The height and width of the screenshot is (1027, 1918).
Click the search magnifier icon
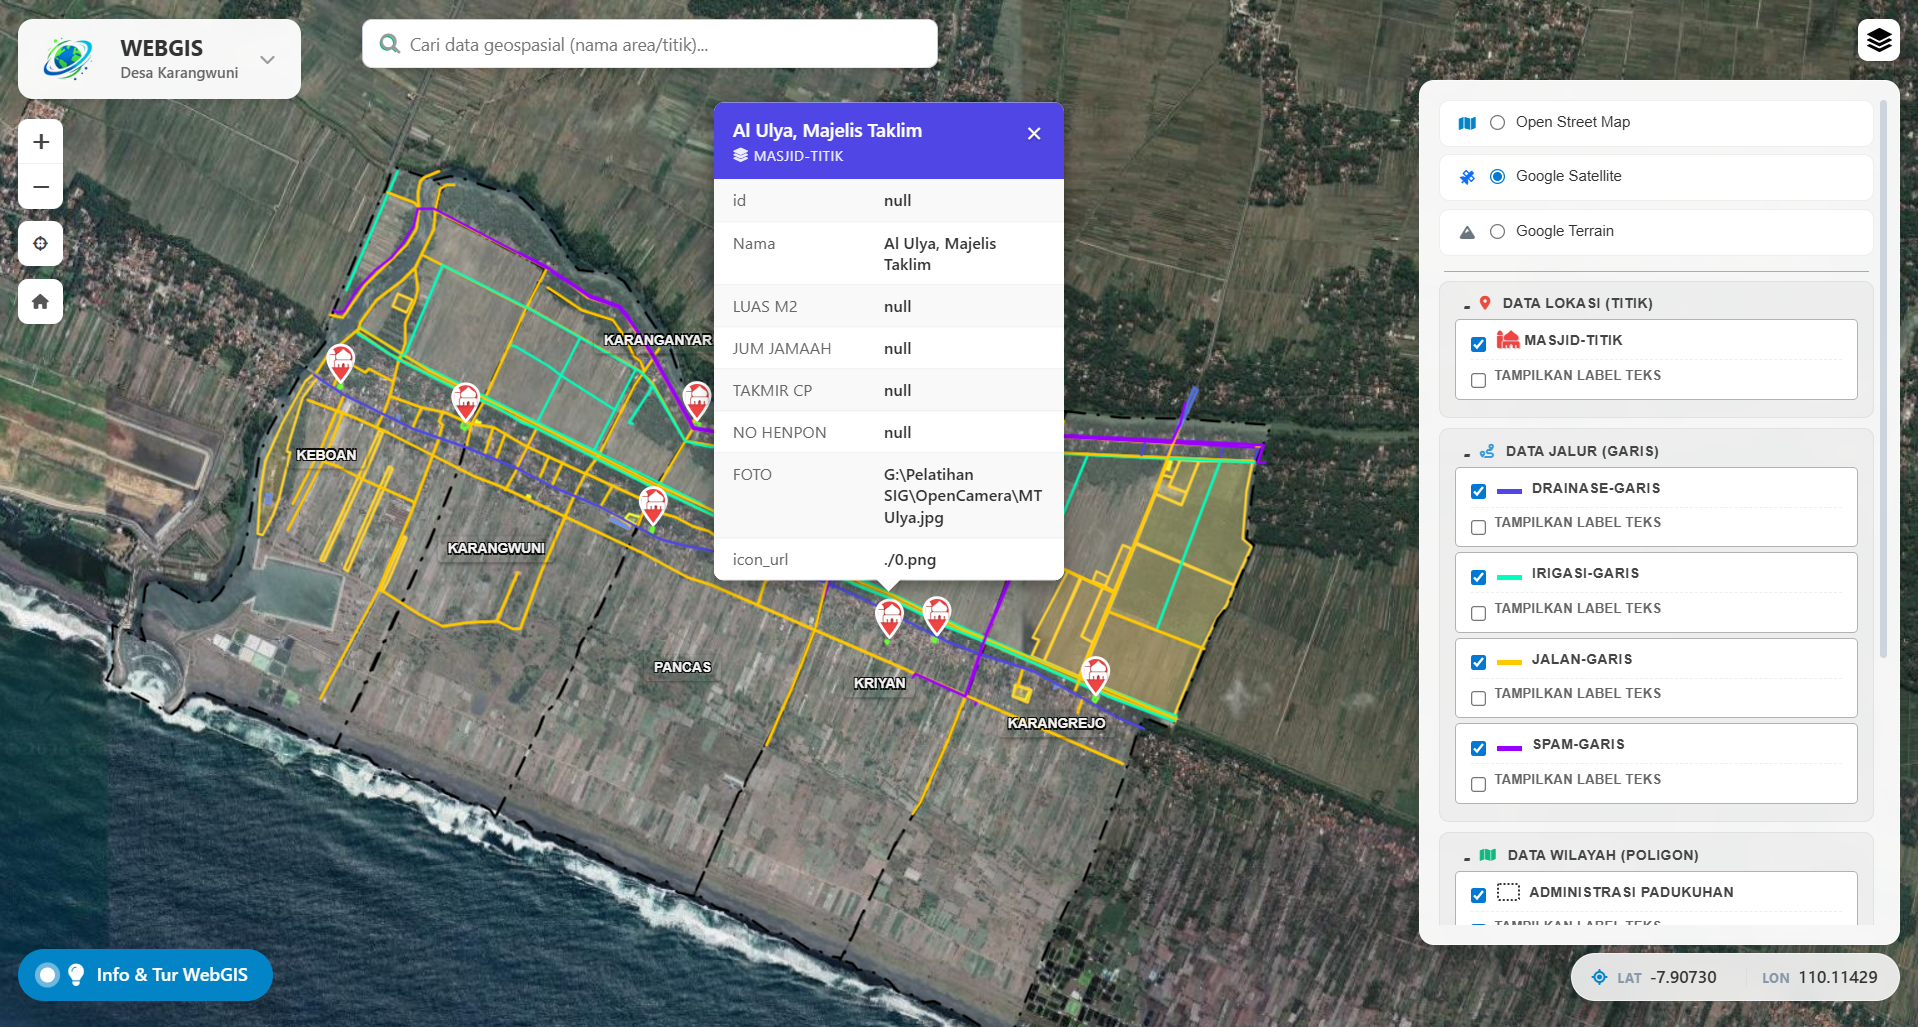[389, 44]
